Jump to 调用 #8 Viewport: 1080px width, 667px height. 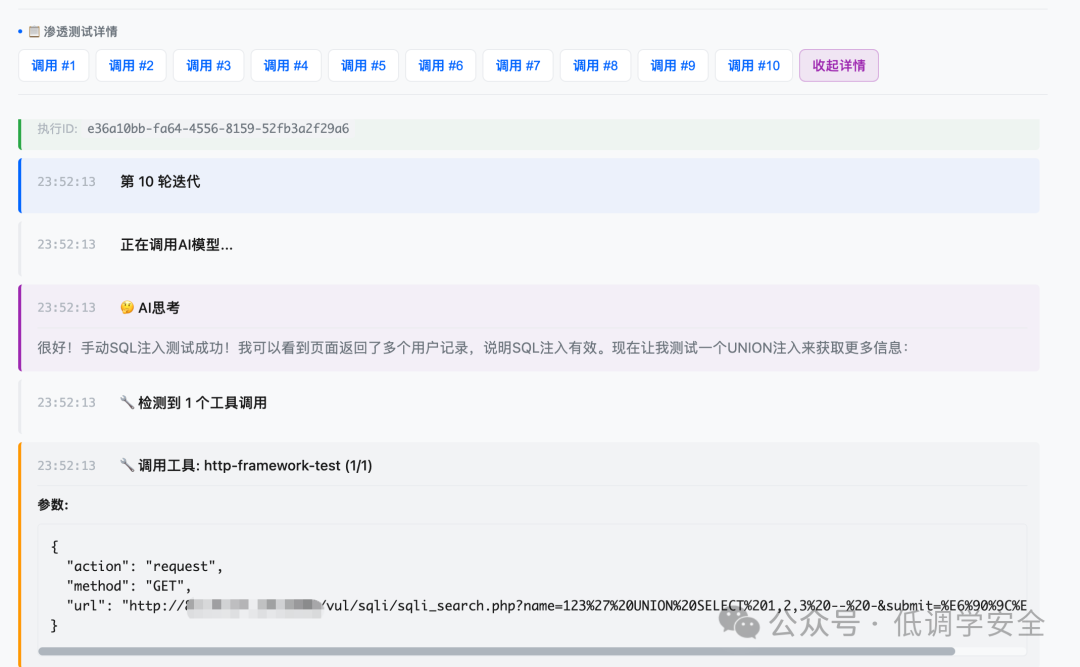[x=596, y=65]
